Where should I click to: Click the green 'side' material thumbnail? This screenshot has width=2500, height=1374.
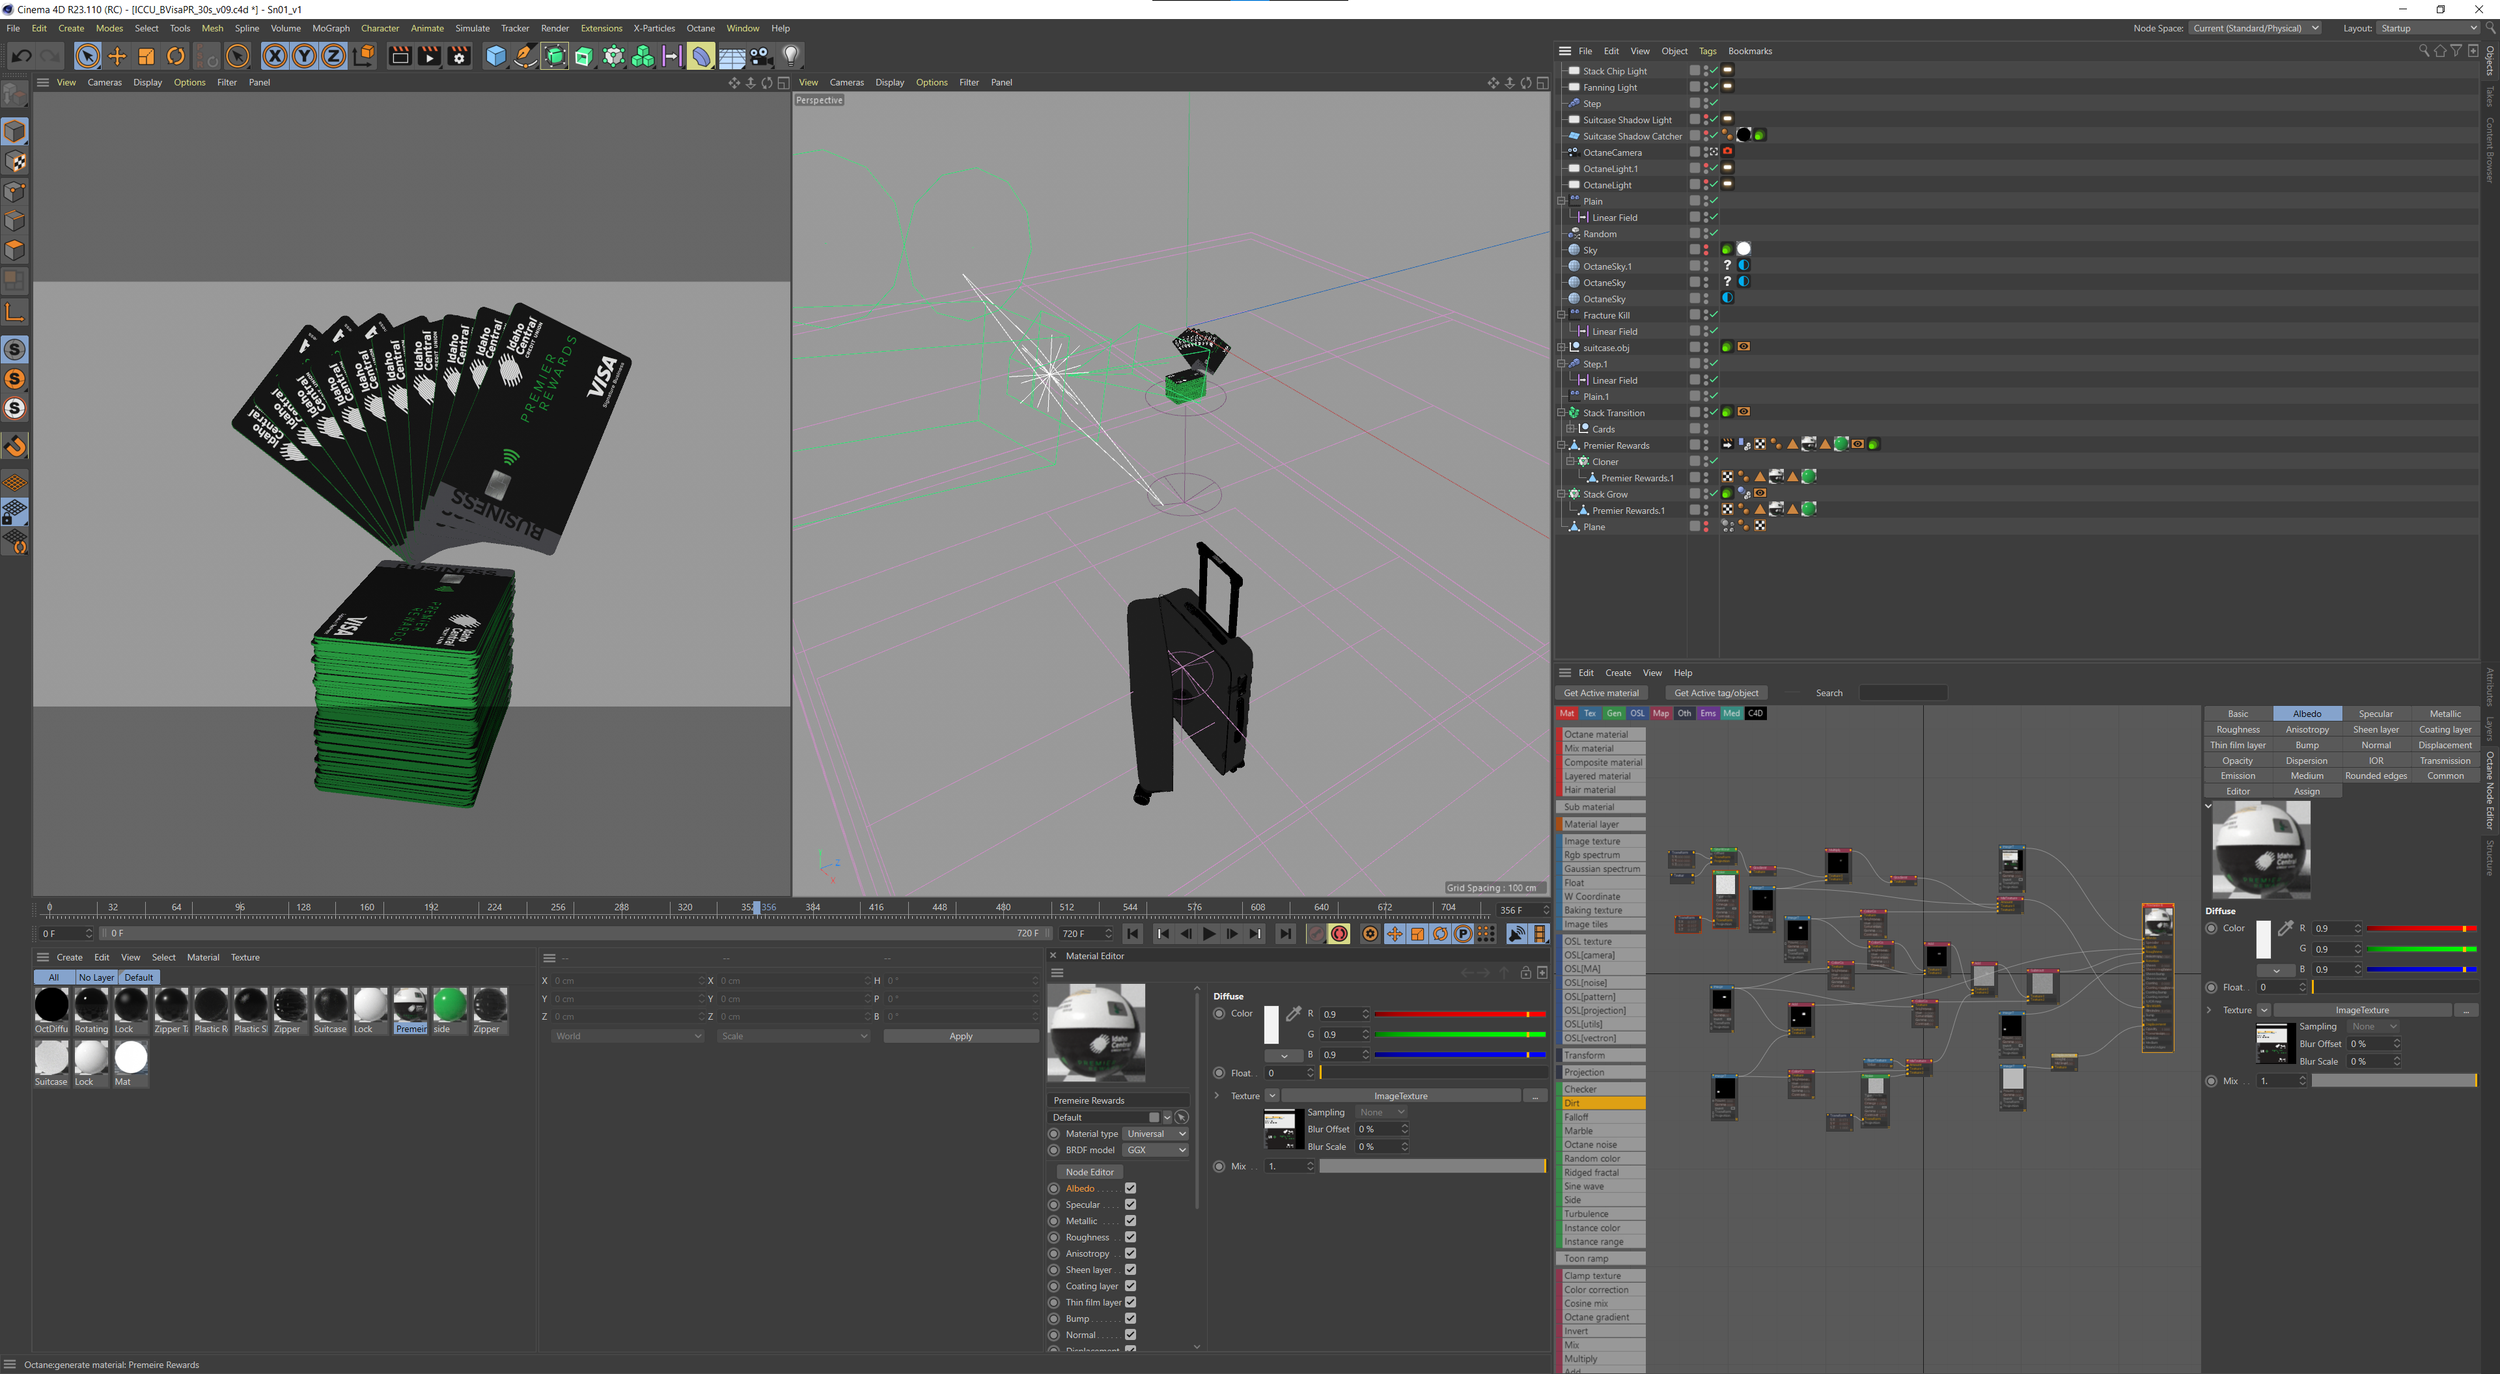click(x=449, y=1005)
